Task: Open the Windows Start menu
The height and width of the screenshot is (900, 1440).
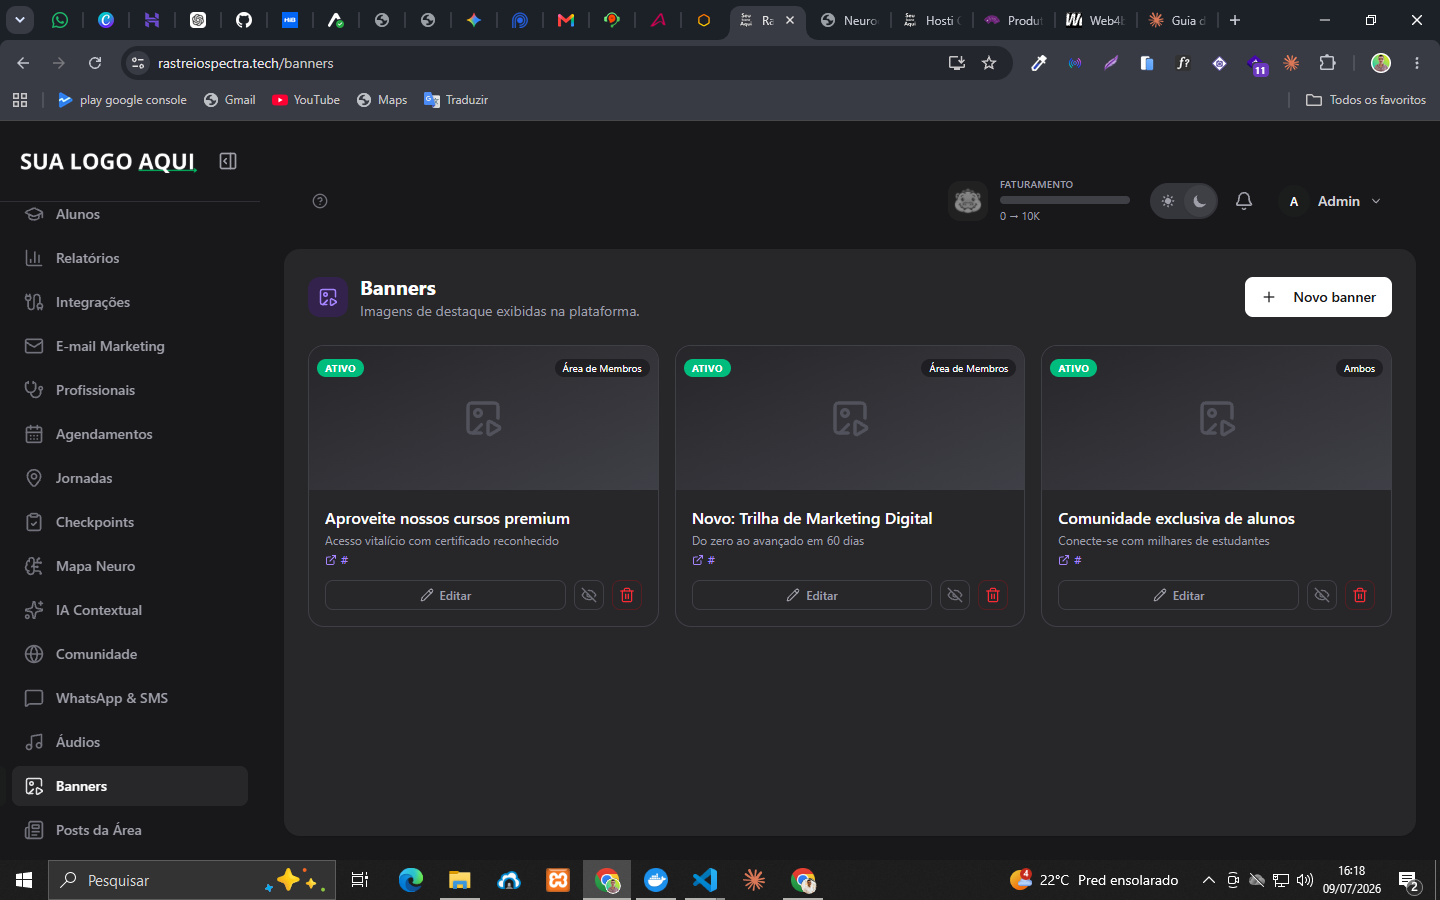Action: (24, 880)
